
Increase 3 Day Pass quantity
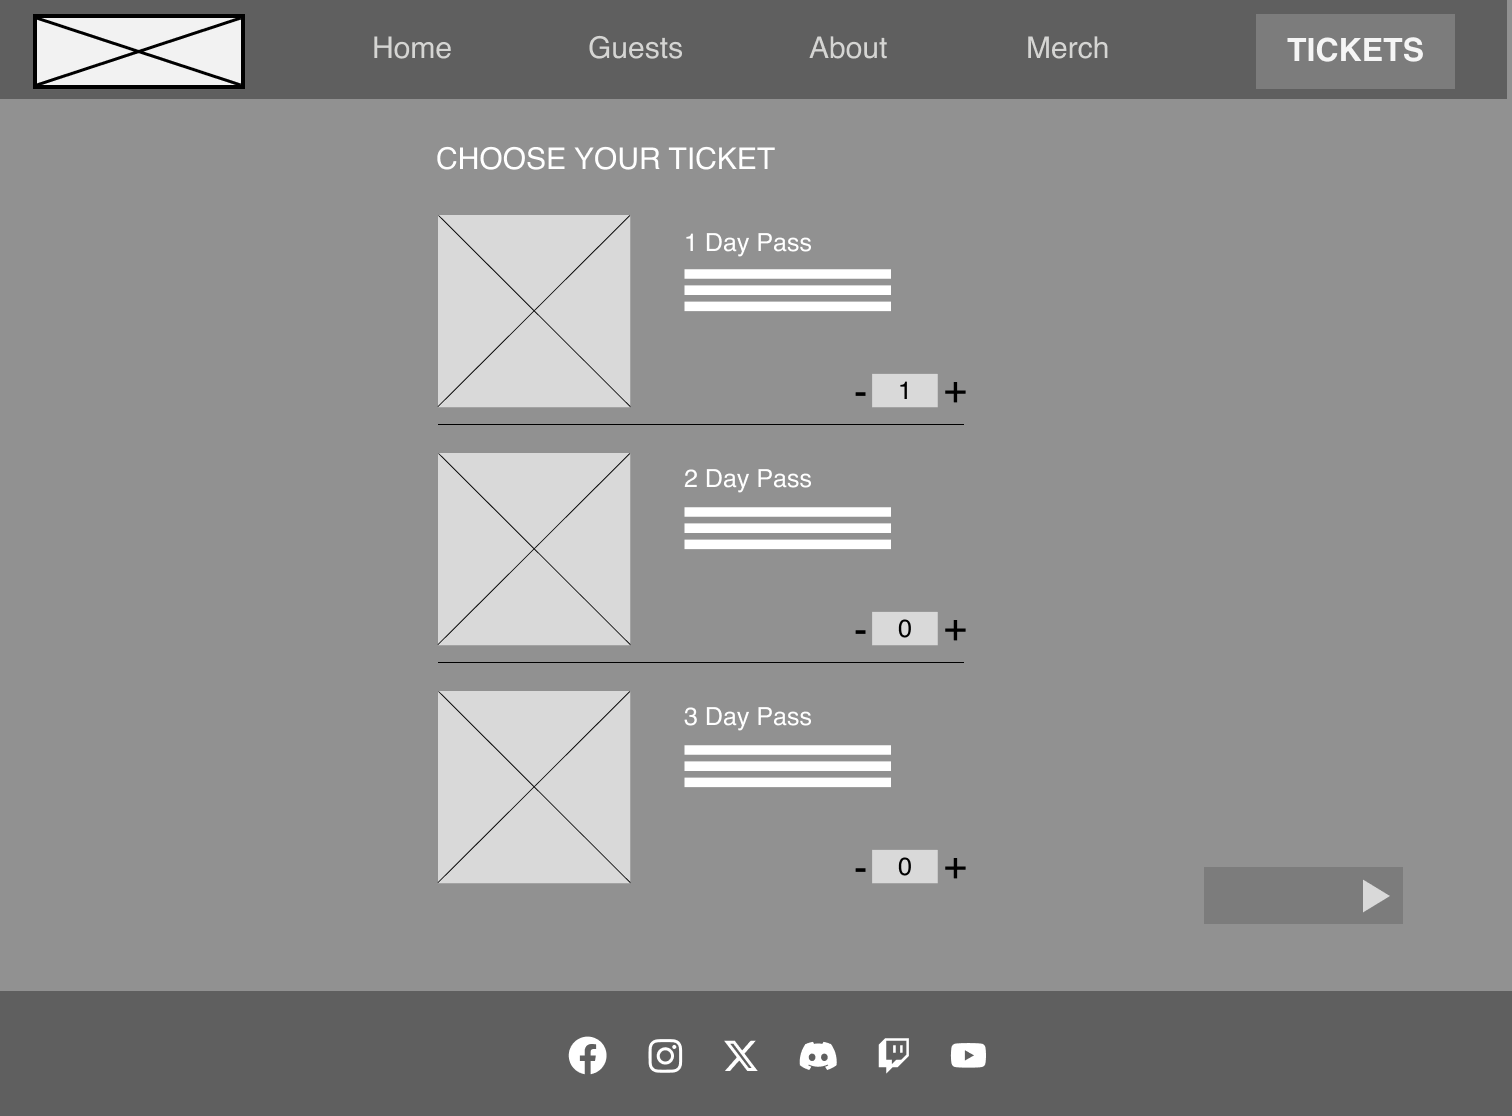tap(955, 868)
